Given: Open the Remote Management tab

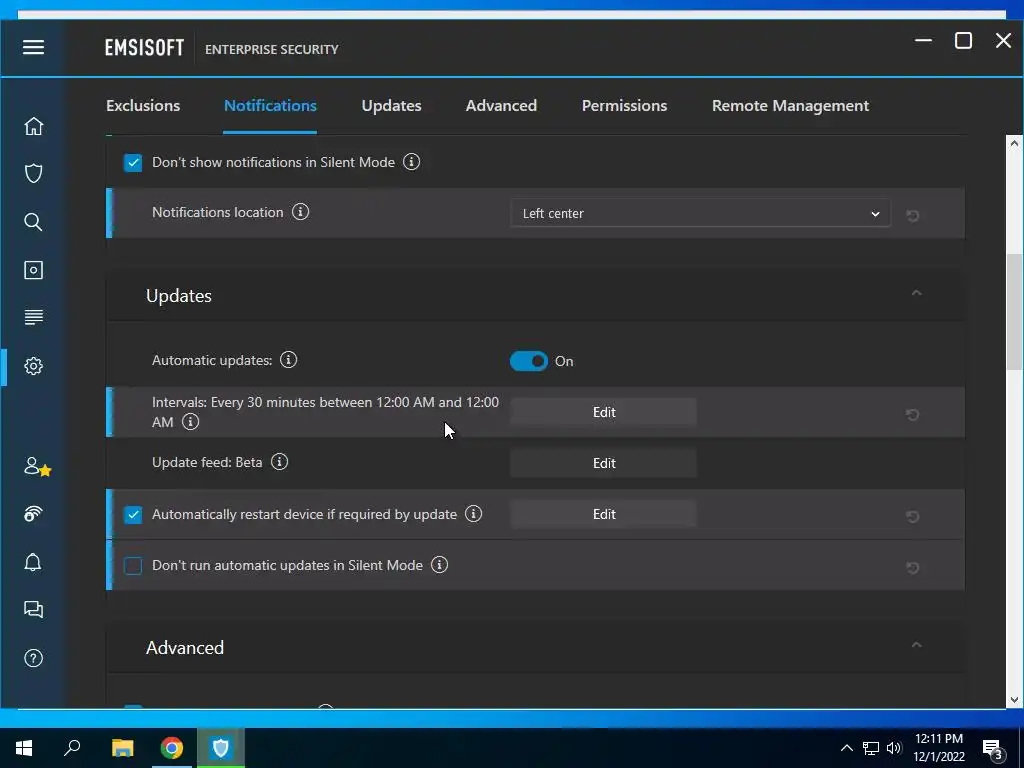Looking at the screenshot, I should click(x=790, y=106).
